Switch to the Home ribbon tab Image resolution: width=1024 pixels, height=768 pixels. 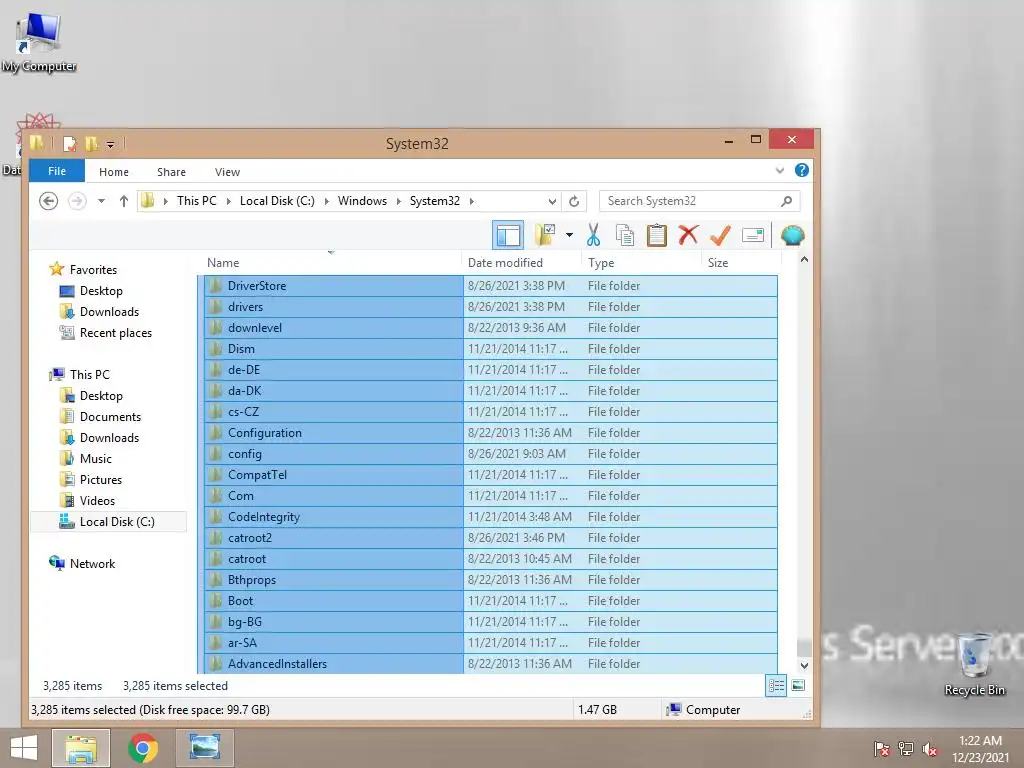click(114, 172)
